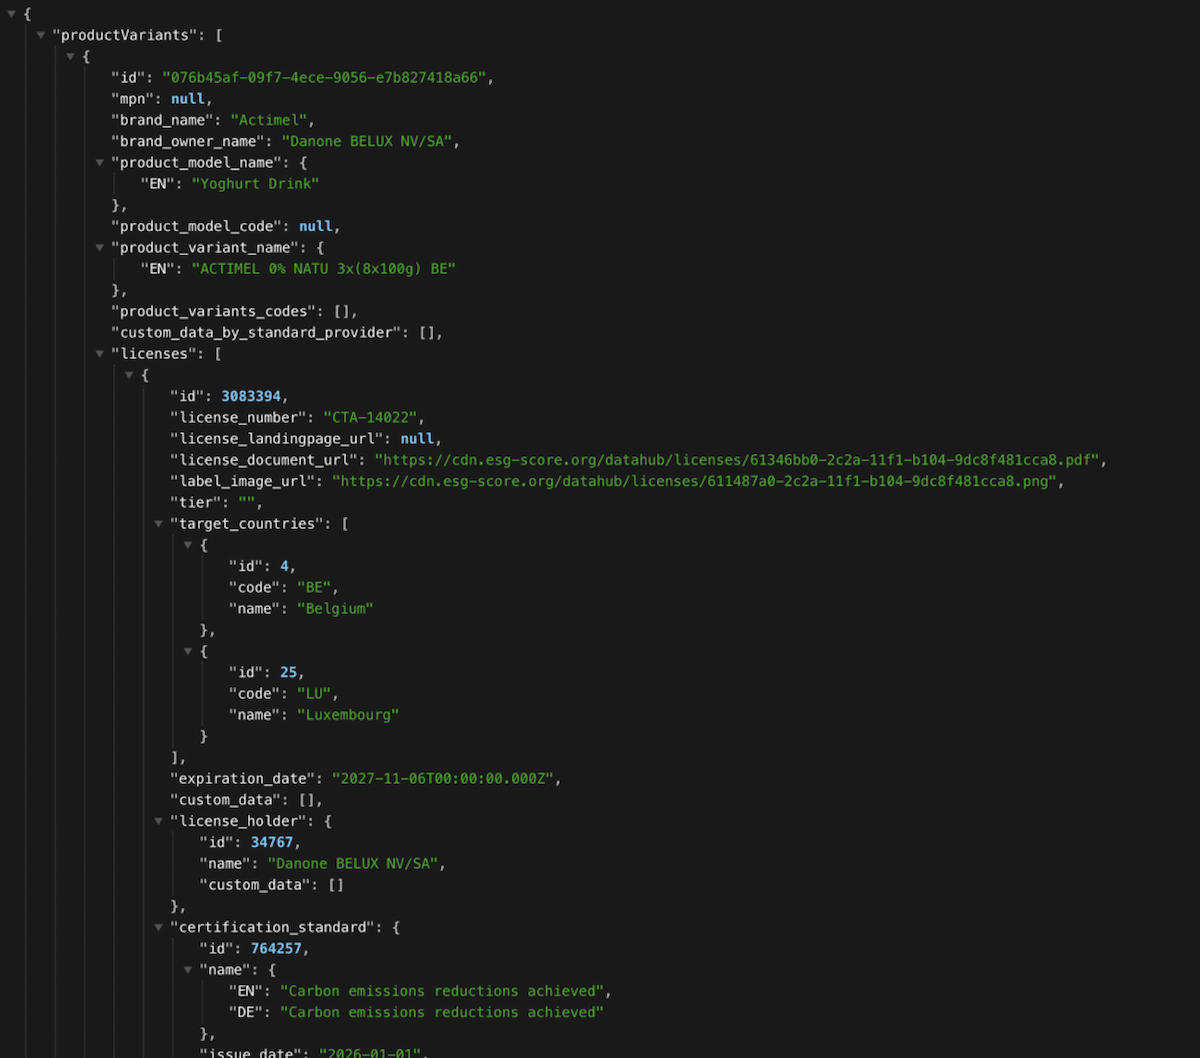This screenshot has height=1058, width=1200.
Task: Open the license_document_url PDF link
Action: pos(738,460)
